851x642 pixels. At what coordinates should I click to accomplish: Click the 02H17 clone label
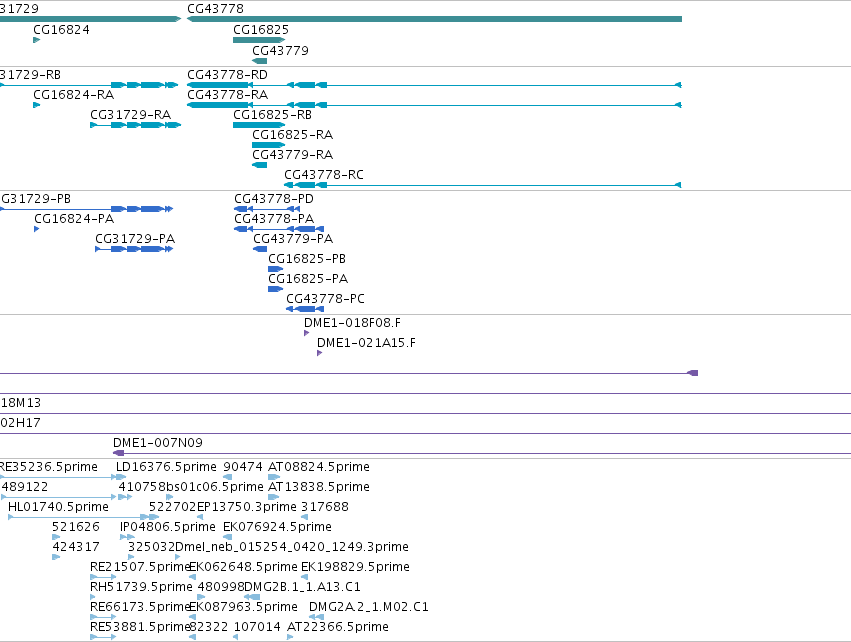click(x=21, y=423)
